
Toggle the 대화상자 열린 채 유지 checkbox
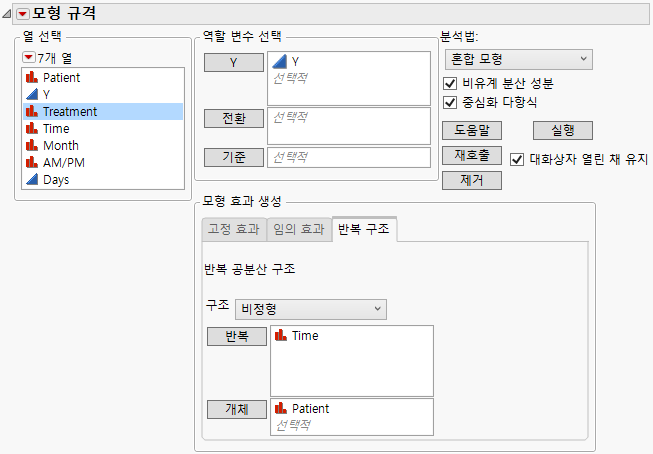(517, 158)
